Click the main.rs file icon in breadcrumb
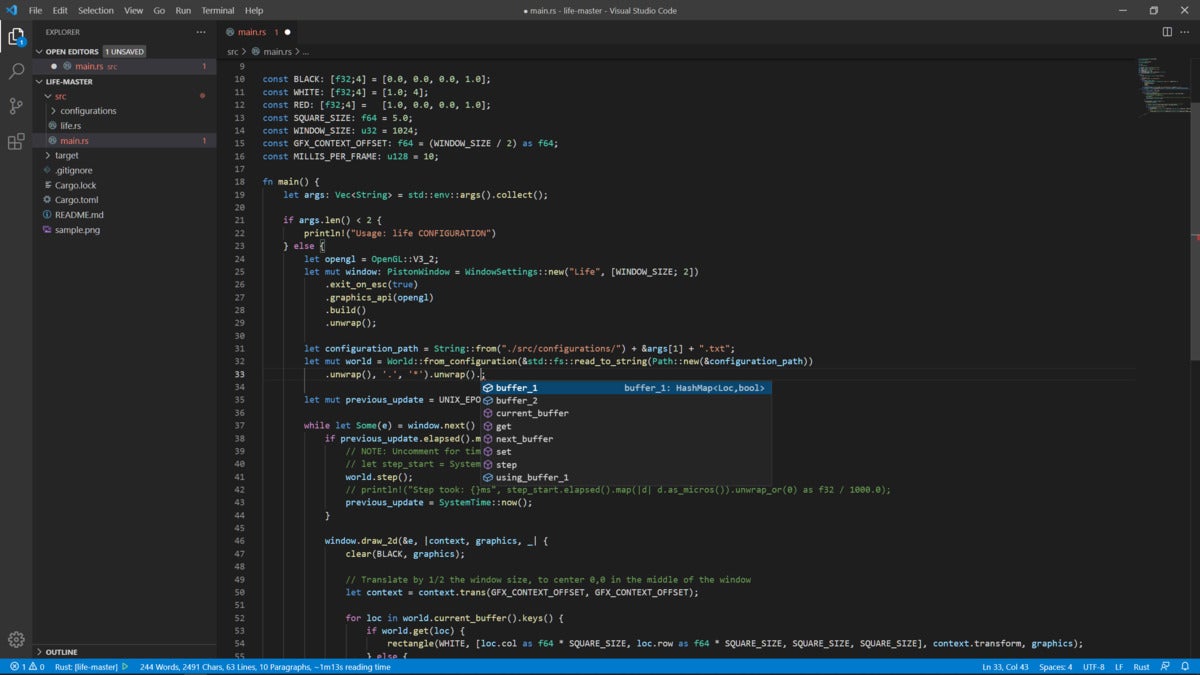1200x675 pixels. [255, 51]
